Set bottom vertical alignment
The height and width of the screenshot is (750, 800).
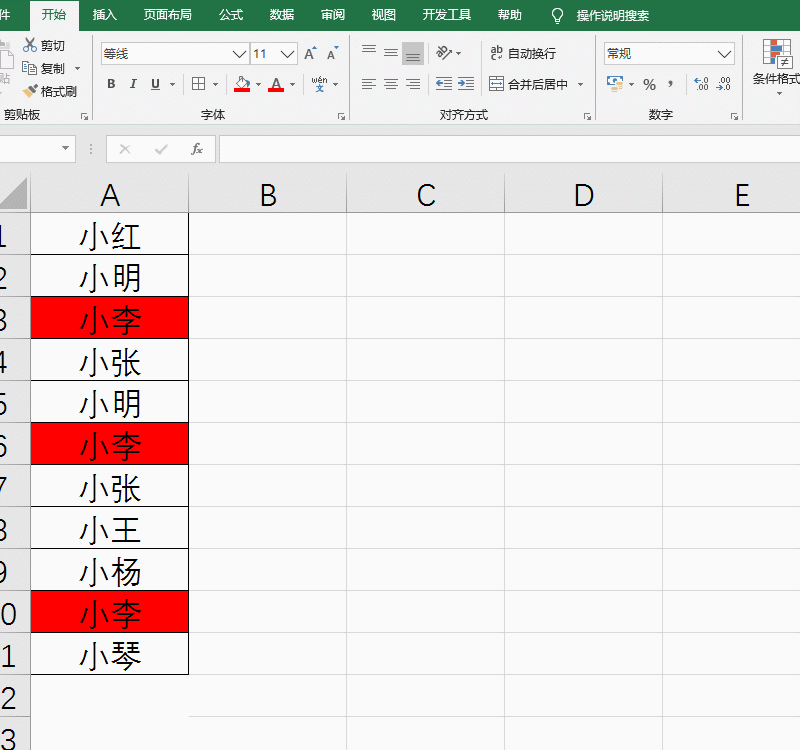click(413, 53)
